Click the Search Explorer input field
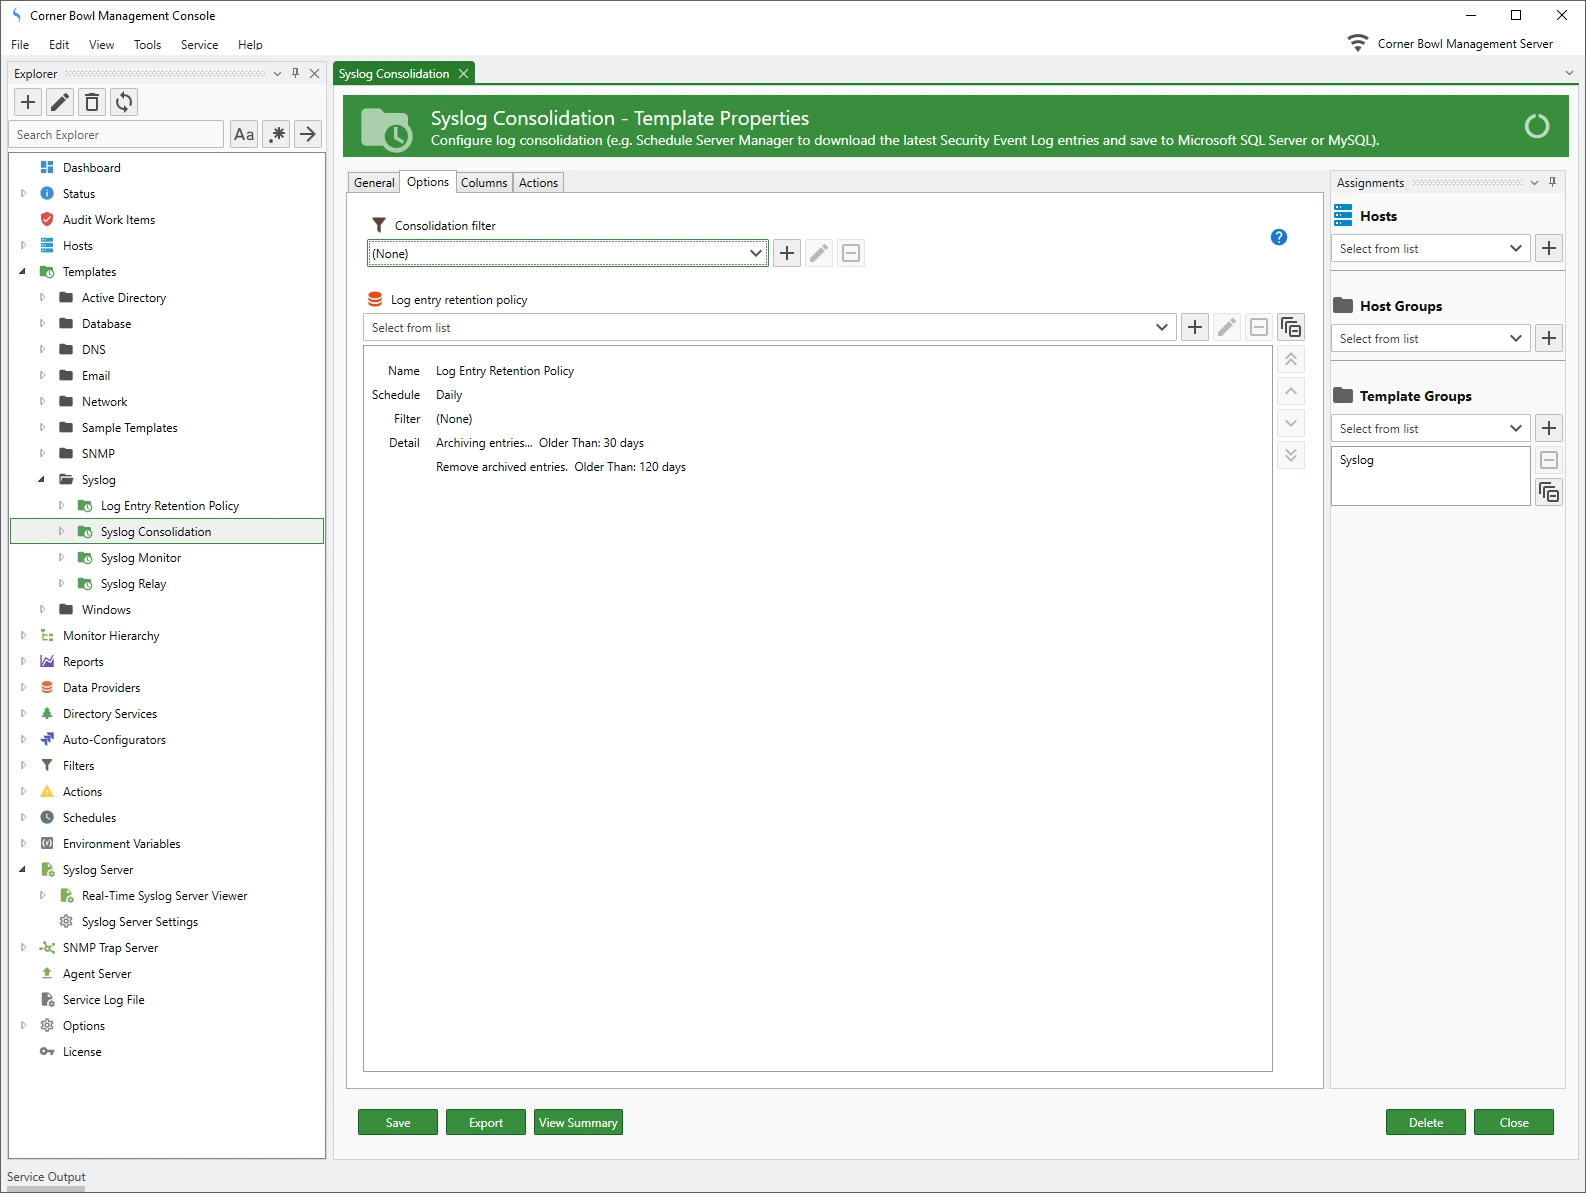This screenshot has height=1193, width=1586. pyautogui.click(x=116, y=134)
